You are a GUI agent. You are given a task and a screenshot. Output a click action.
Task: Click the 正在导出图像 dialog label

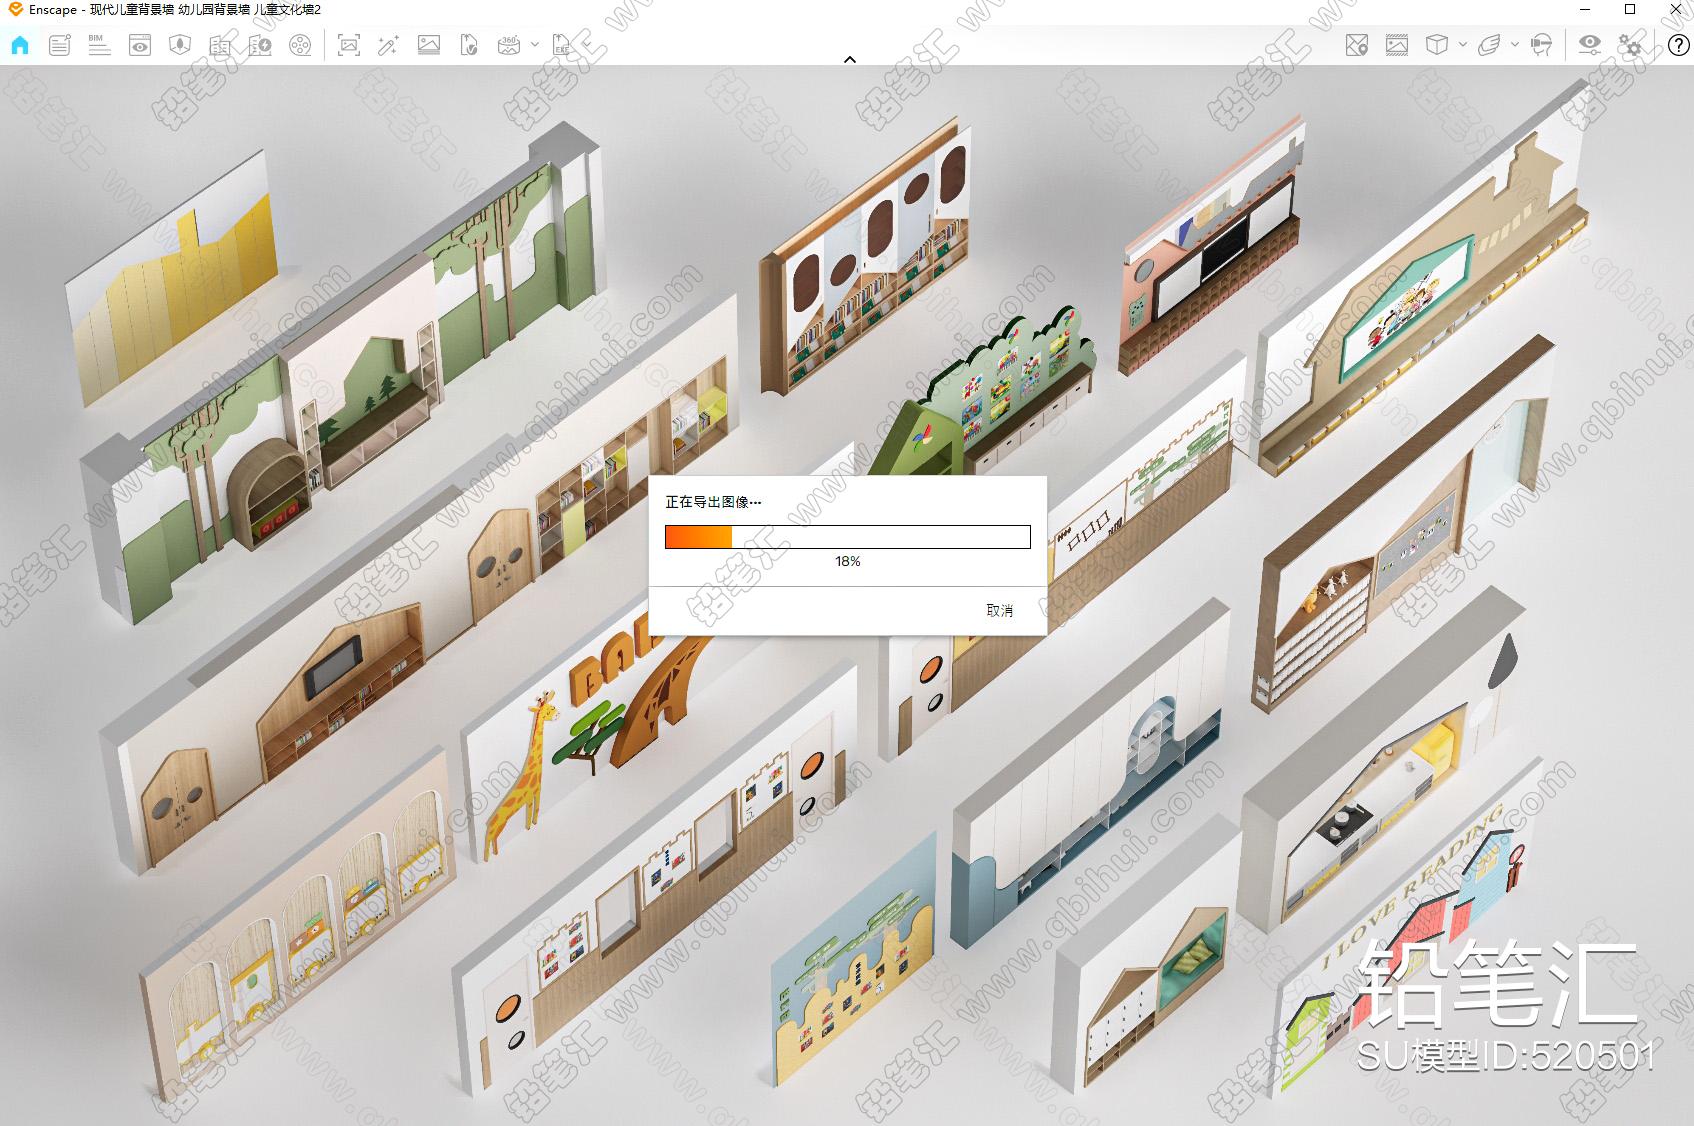[x=713, y=502]
